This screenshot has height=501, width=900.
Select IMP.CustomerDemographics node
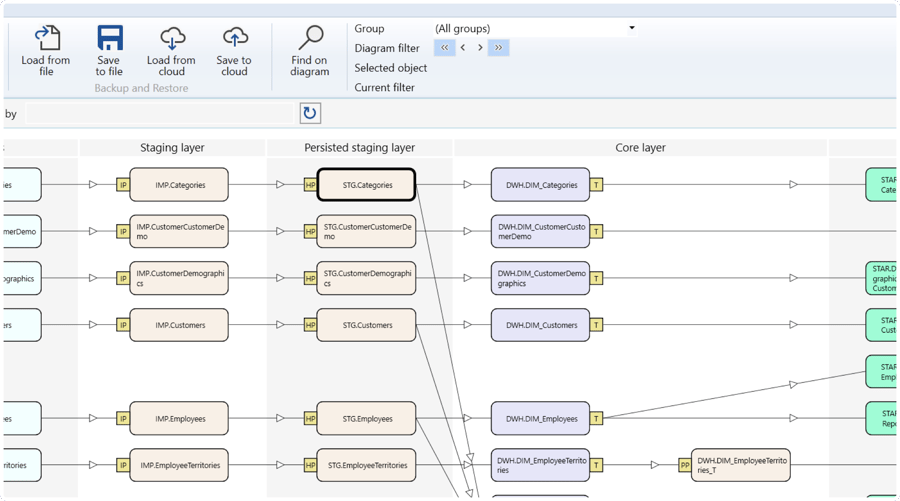click(179, 278)
